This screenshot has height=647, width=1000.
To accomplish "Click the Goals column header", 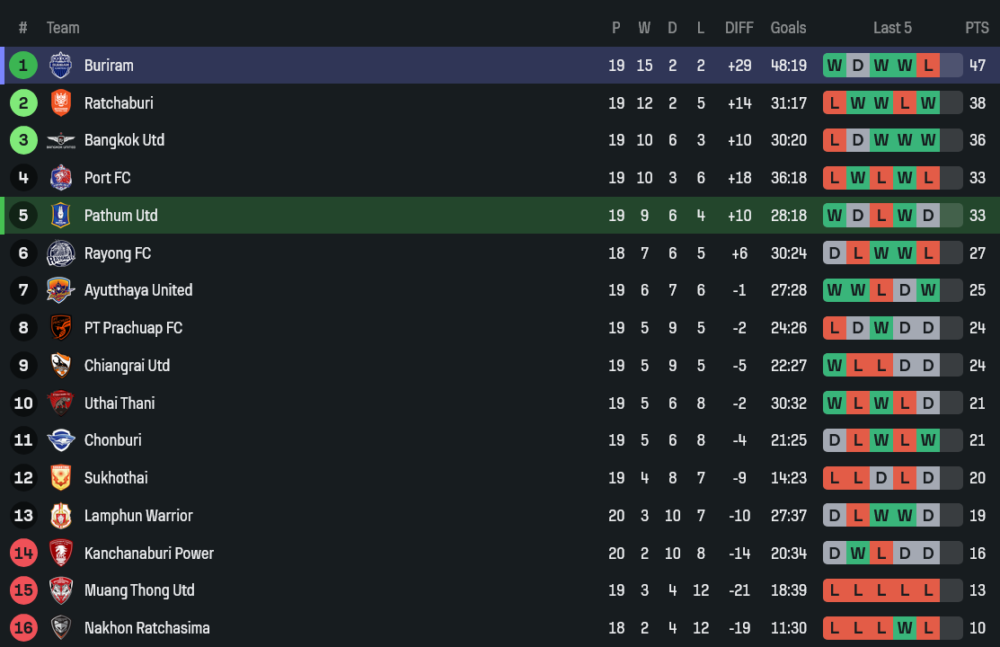I will point(788,28).
